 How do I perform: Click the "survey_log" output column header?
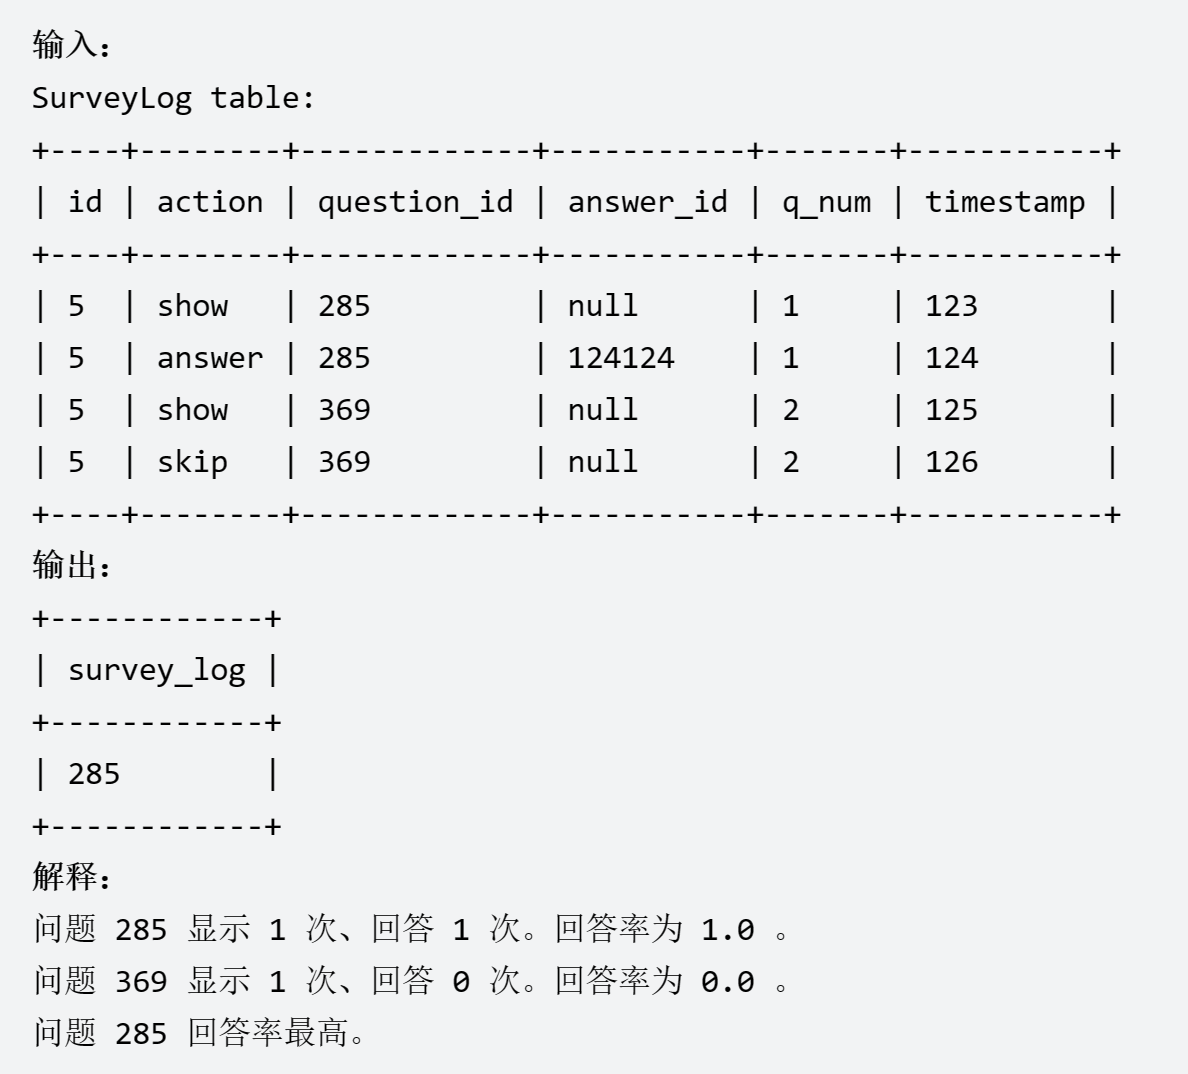click(157, 670)
